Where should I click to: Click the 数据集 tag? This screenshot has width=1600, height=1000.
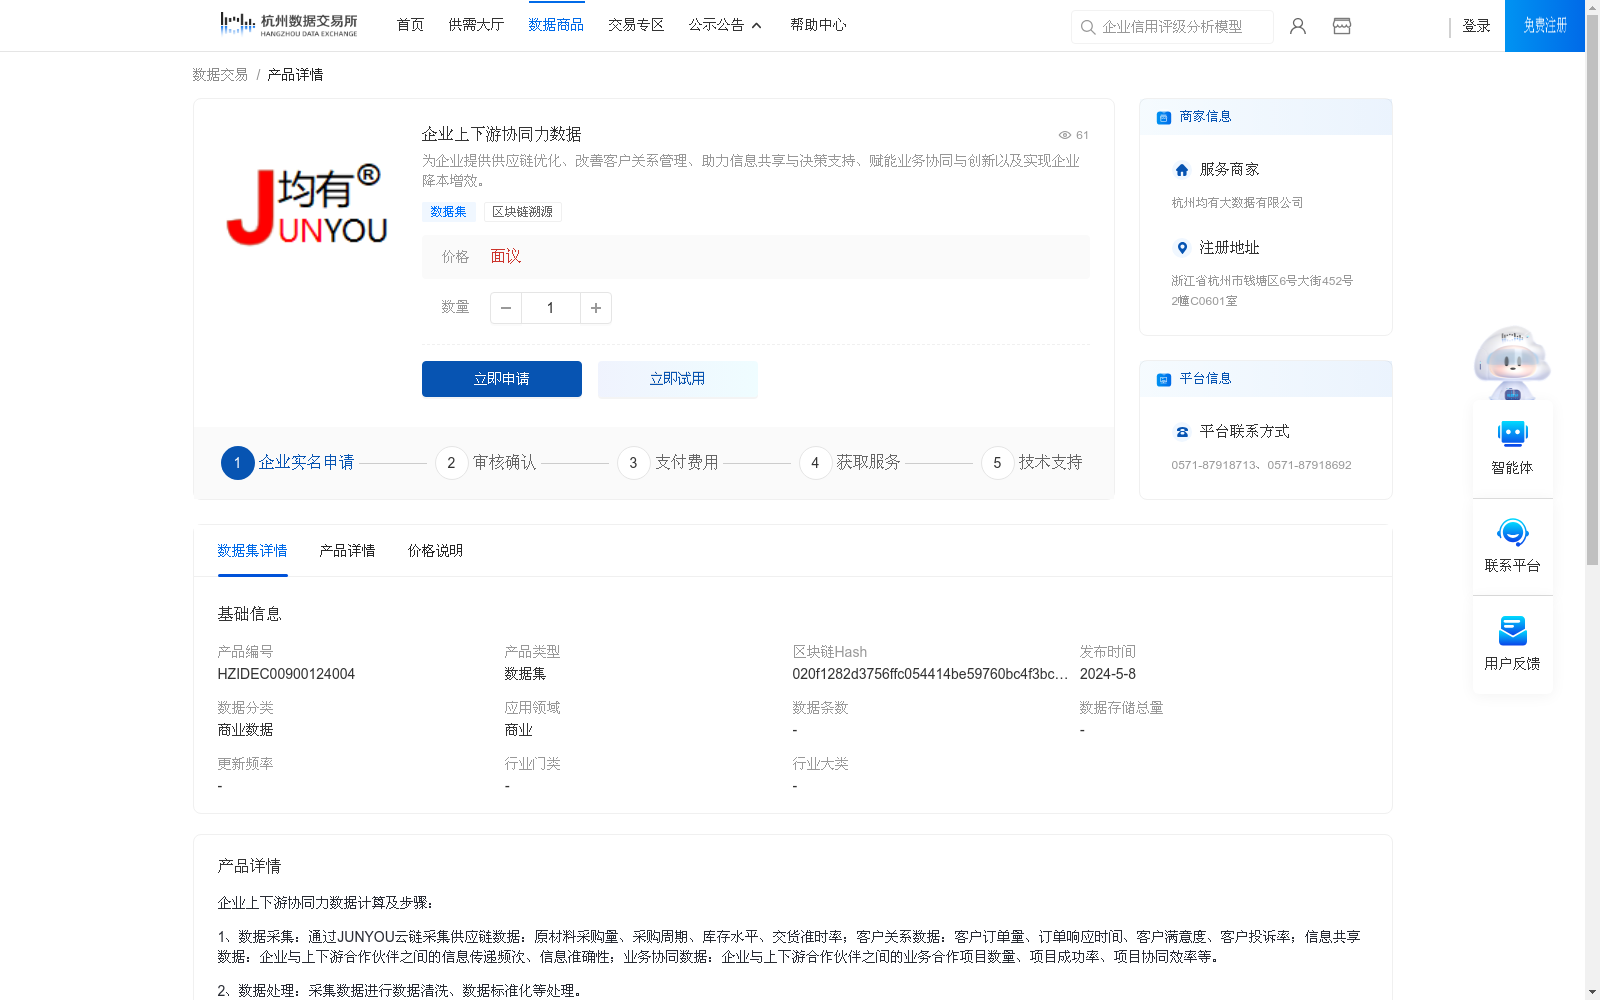click(448, 212)
